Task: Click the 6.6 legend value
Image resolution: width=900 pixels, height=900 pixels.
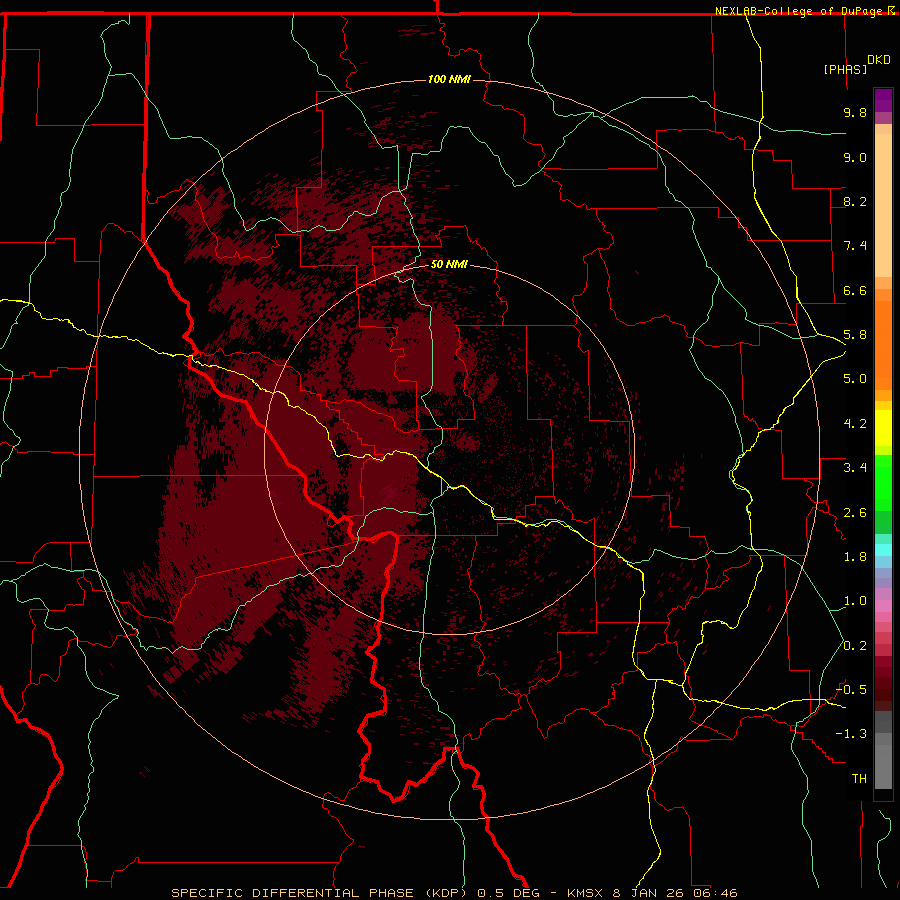Action: [855, 290]
